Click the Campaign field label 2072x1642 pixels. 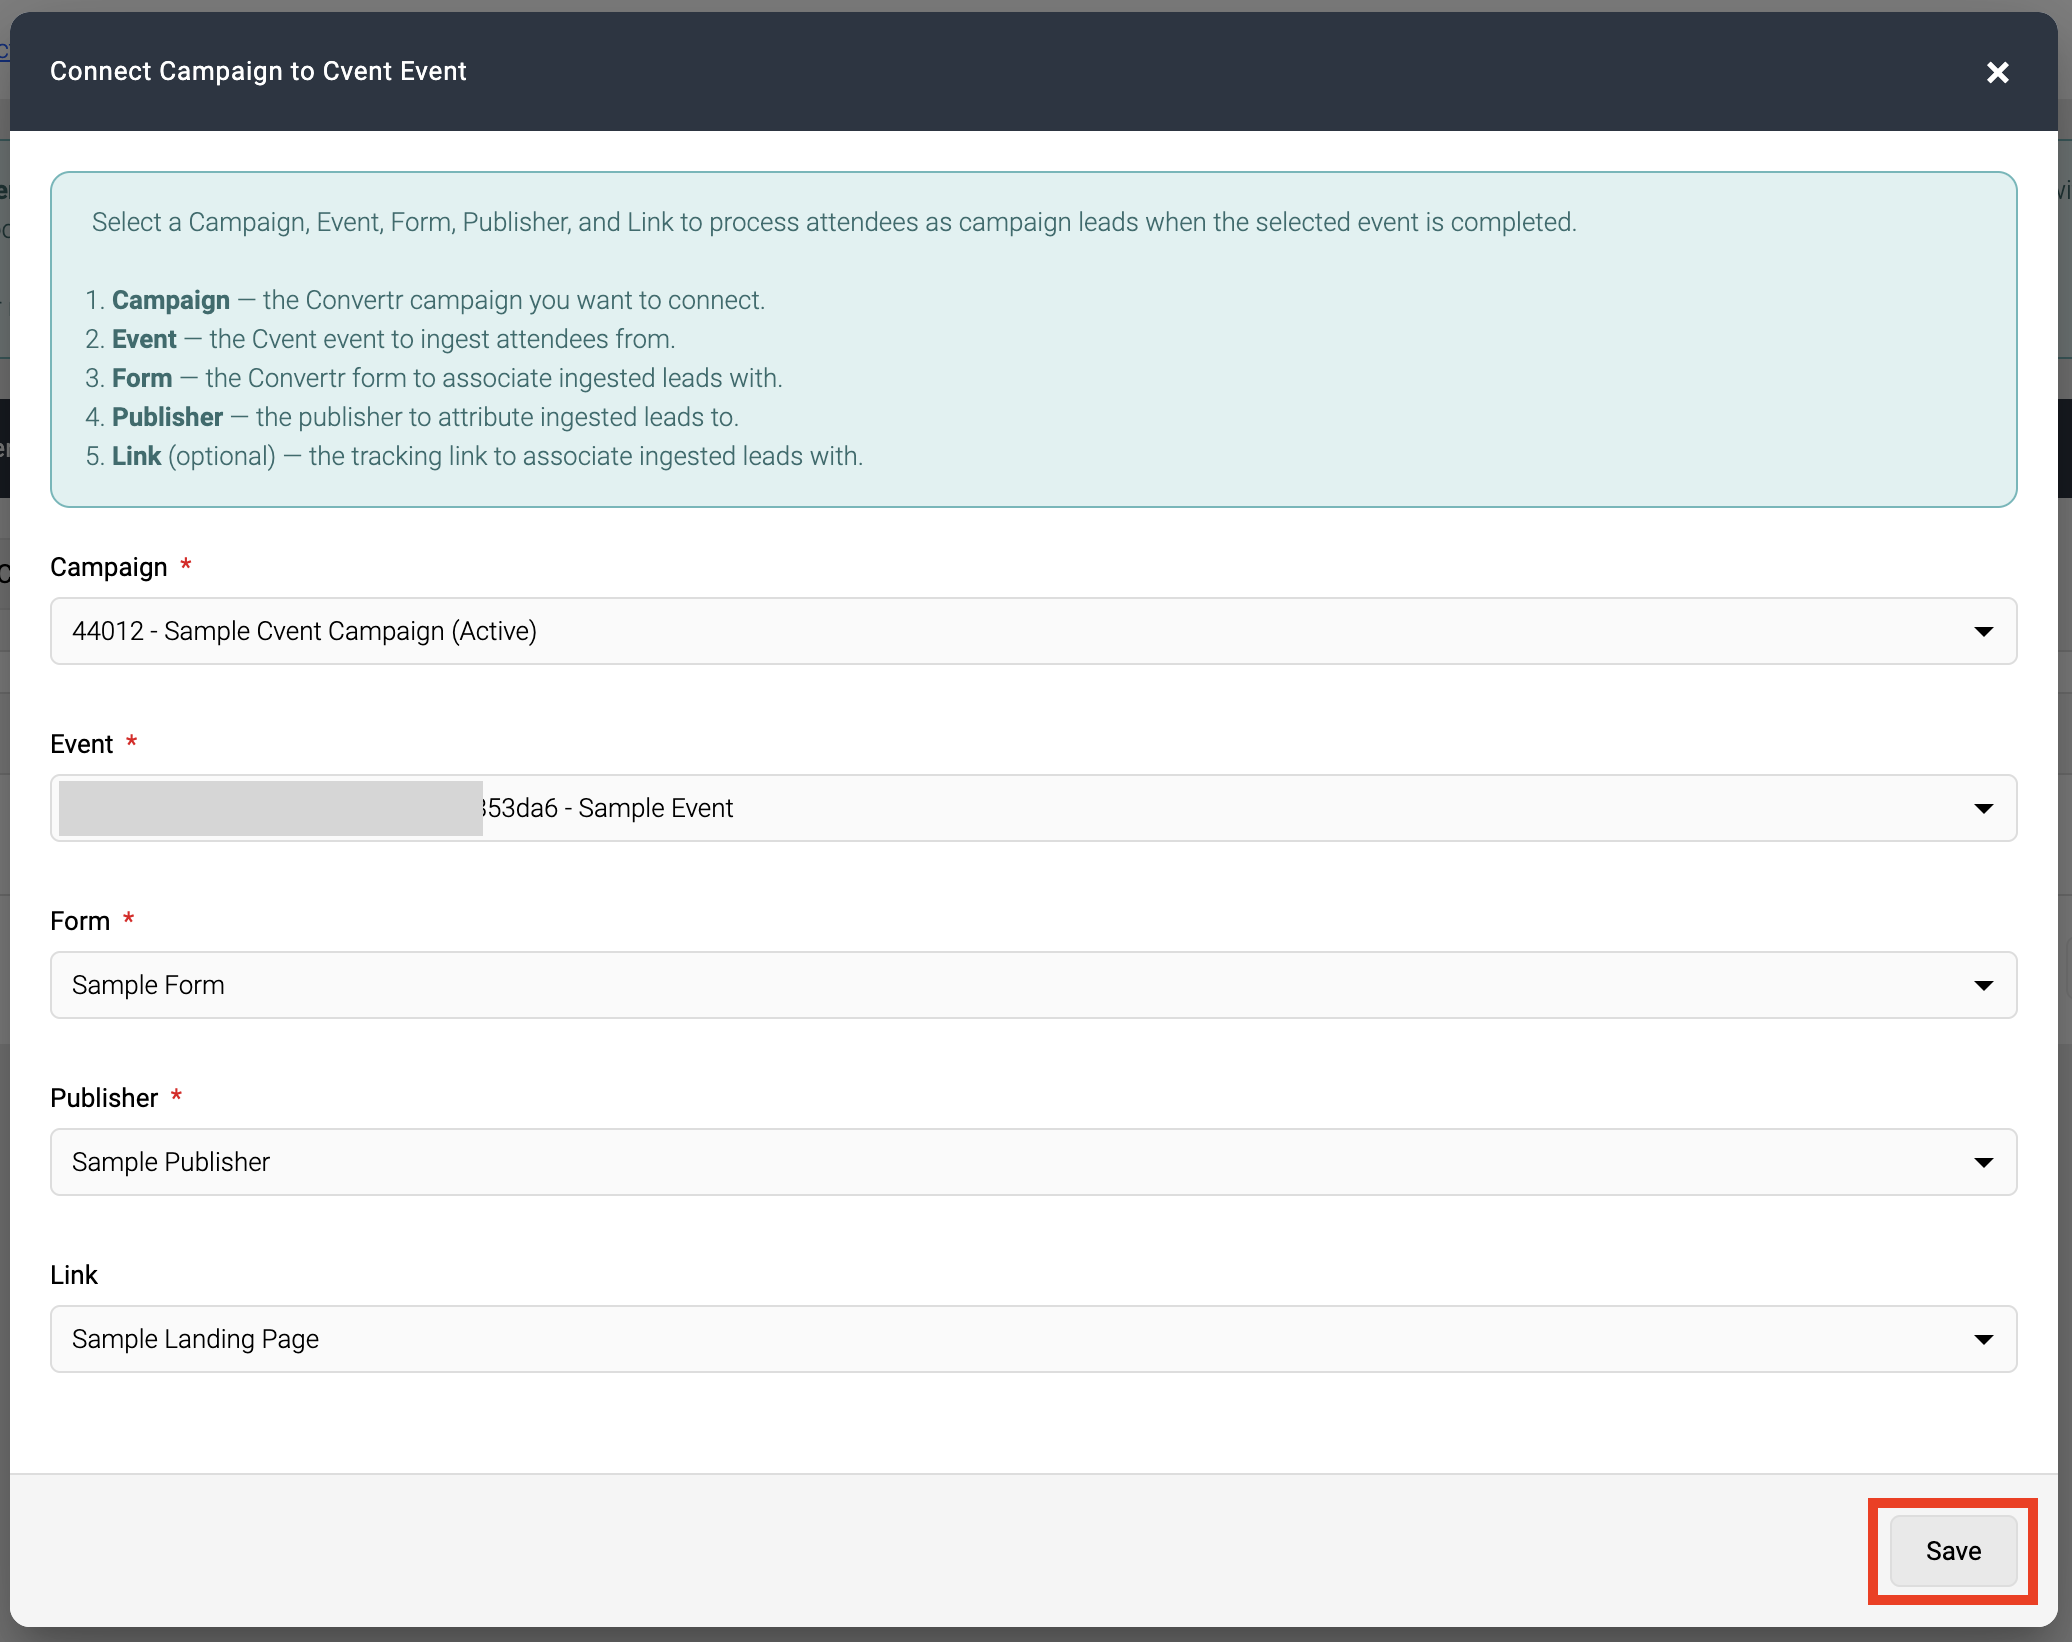[x=109, y=567]
